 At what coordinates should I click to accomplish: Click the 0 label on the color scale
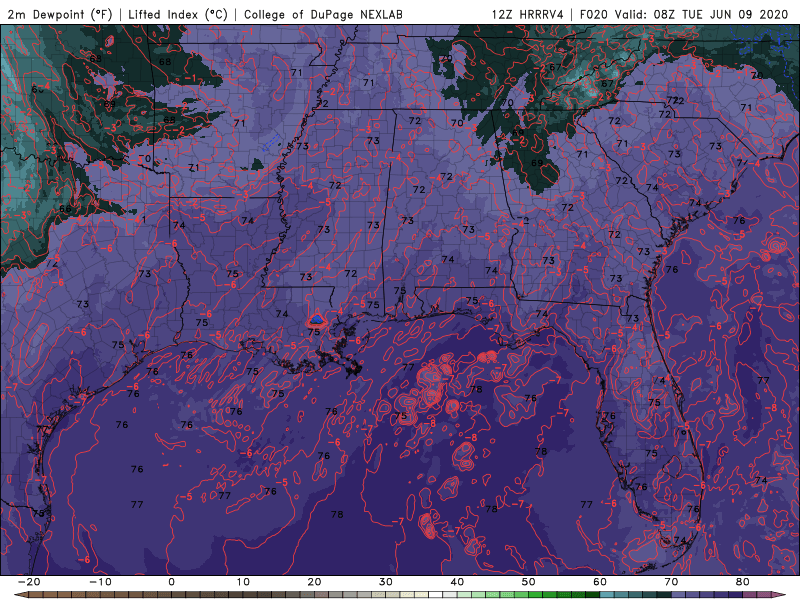click(171, 582)
